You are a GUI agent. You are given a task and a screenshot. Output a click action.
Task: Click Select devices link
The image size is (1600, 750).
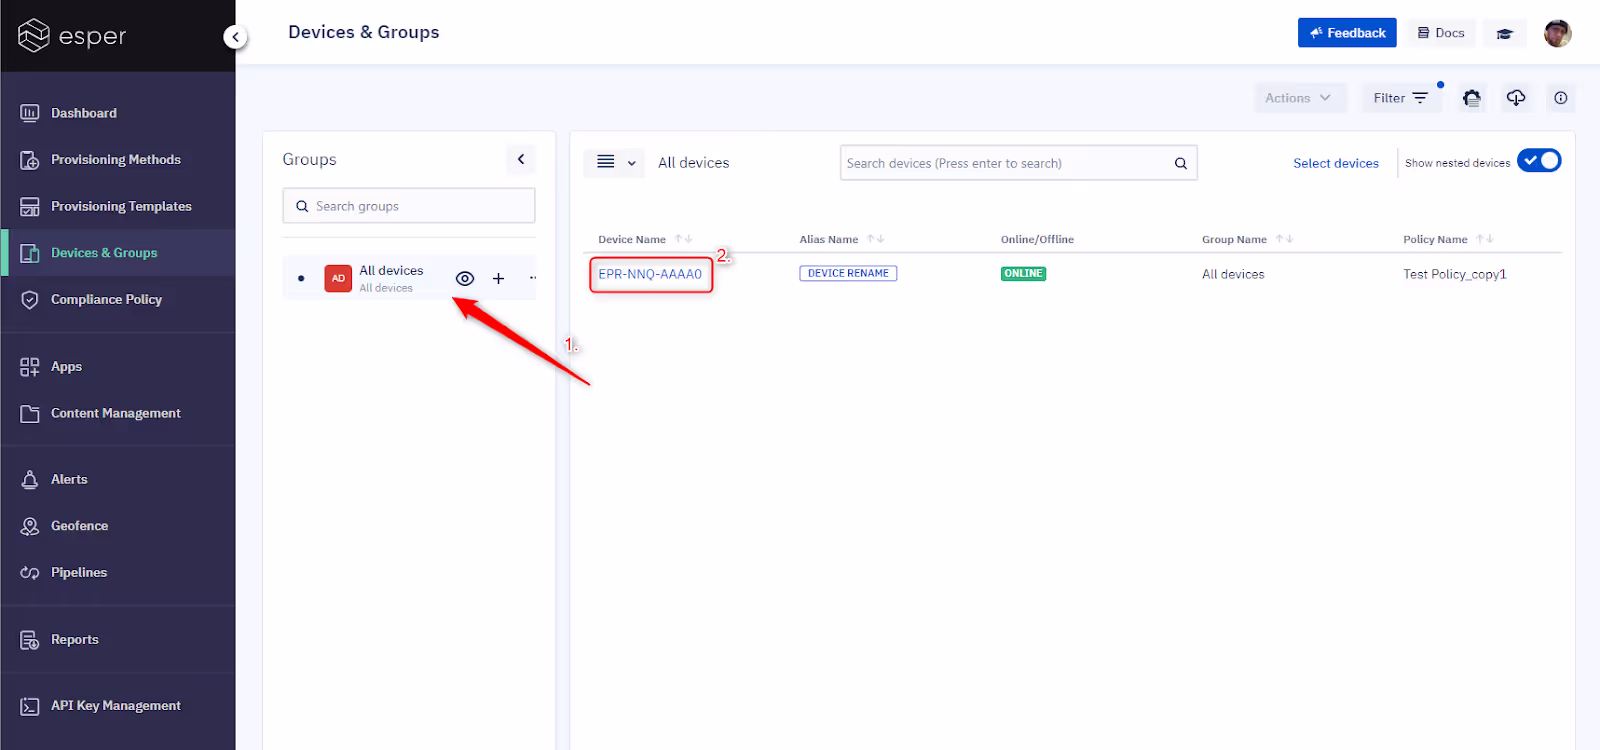[1336, 163]
